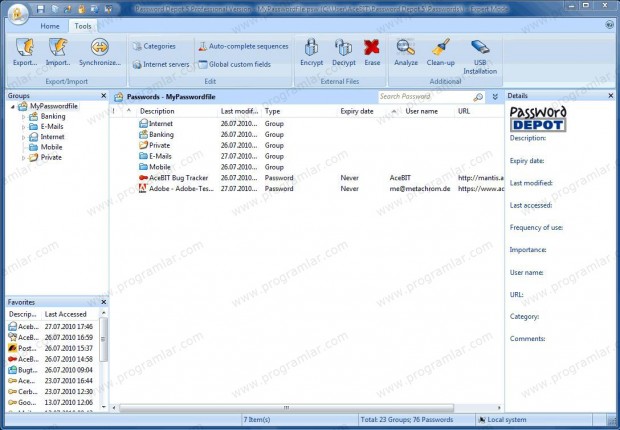Click the http://mantis URL cell
The height and width of the screenshot is (430, 620).
click(480, 178)
